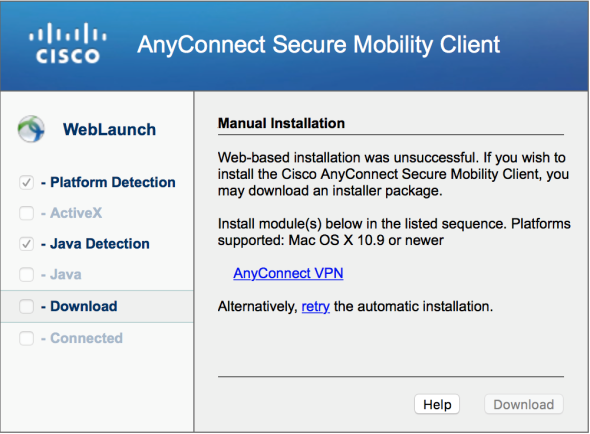Click the Help button
Image resolution: width=590 pixels, height=434 pixels.
(x=437, y=404)
